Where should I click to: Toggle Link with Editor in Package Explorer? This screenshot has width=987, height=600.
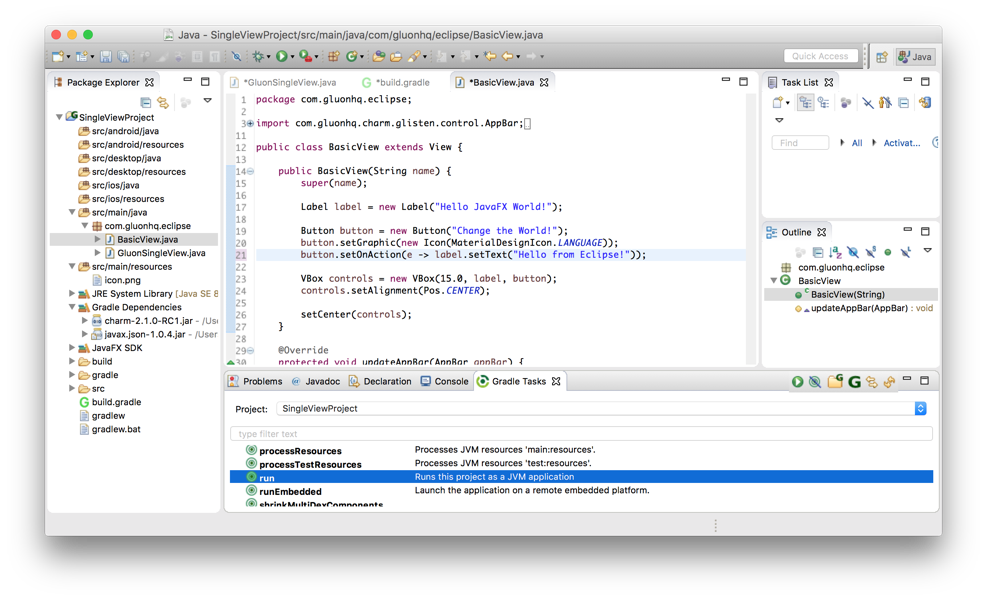click(x=163, y=102)
